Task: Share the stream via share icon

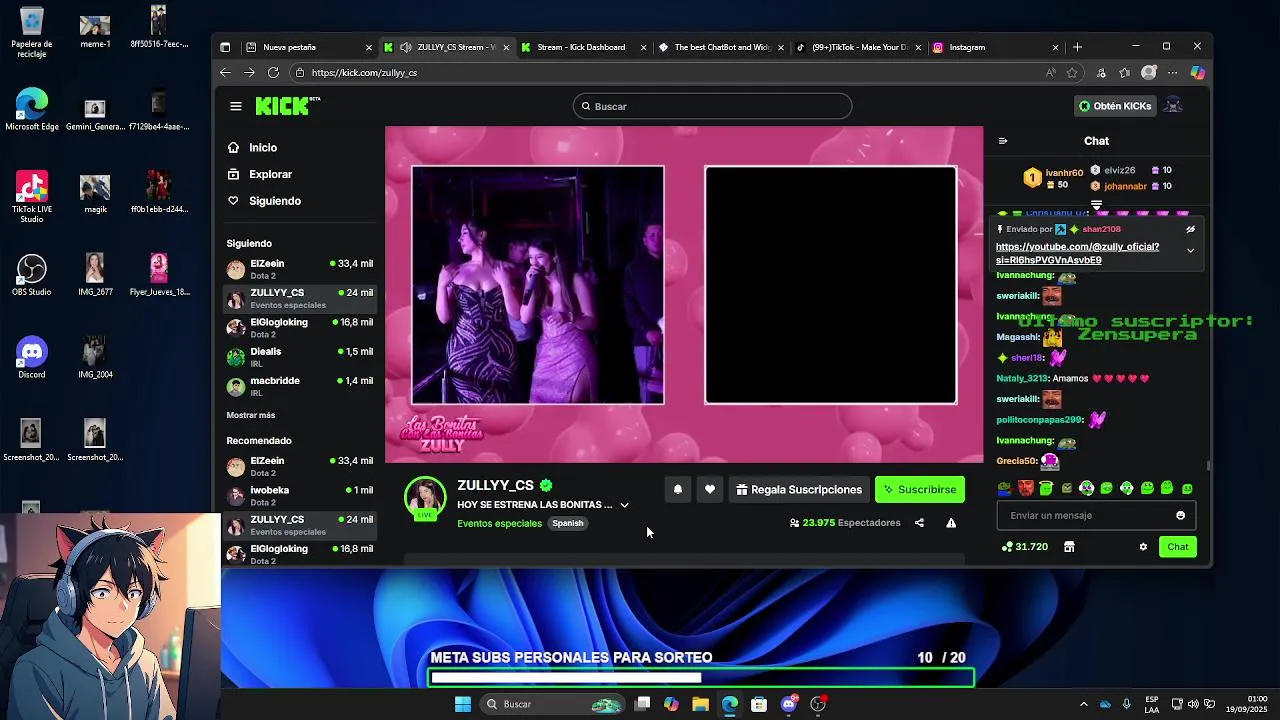Action: tap(919, 523)
